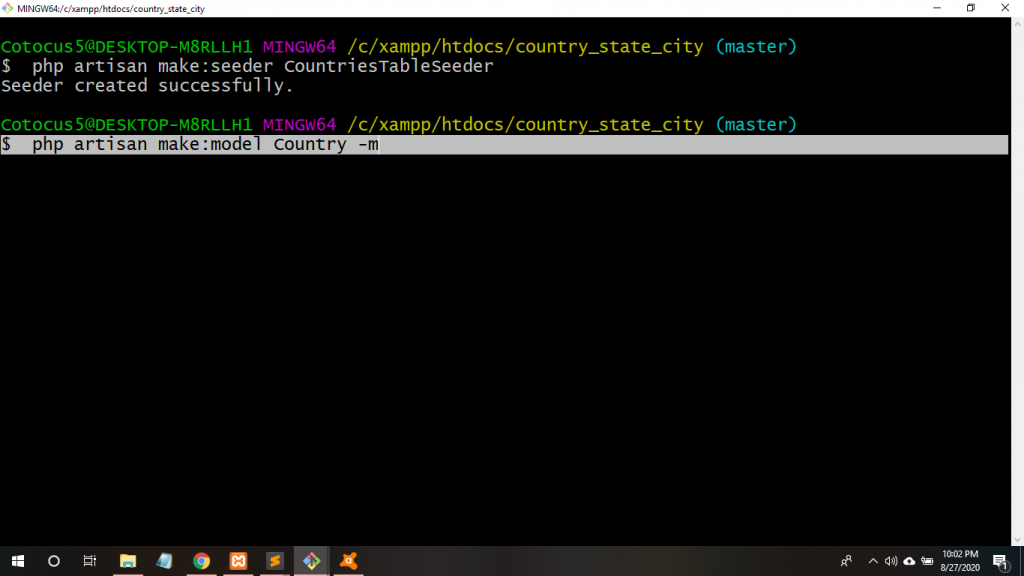The image size is (1024, 576).
Task: Restore down the terminal window
Action: click(x=970, y=8)
